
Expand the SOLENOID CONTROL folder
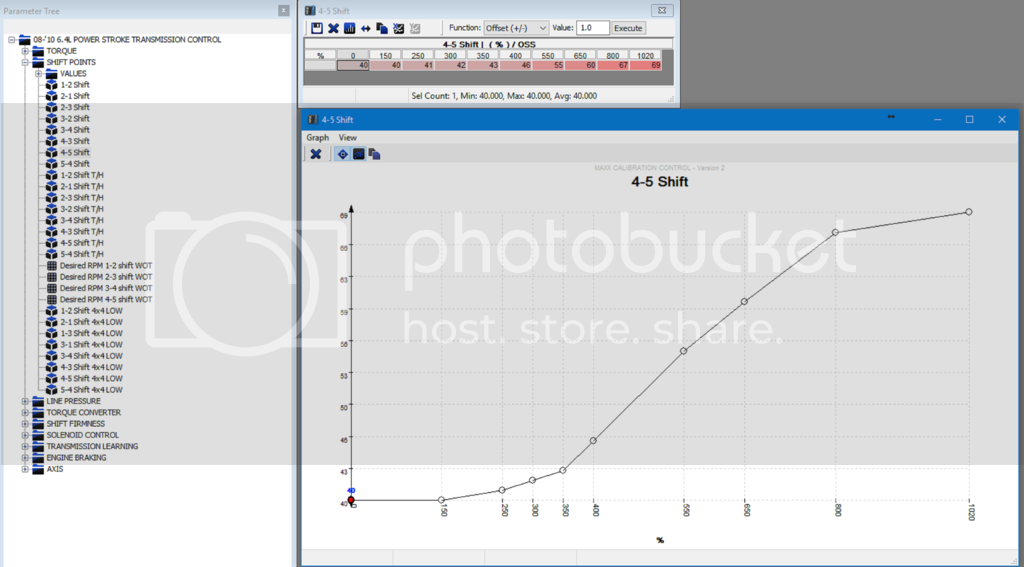(x=25, y=435)
